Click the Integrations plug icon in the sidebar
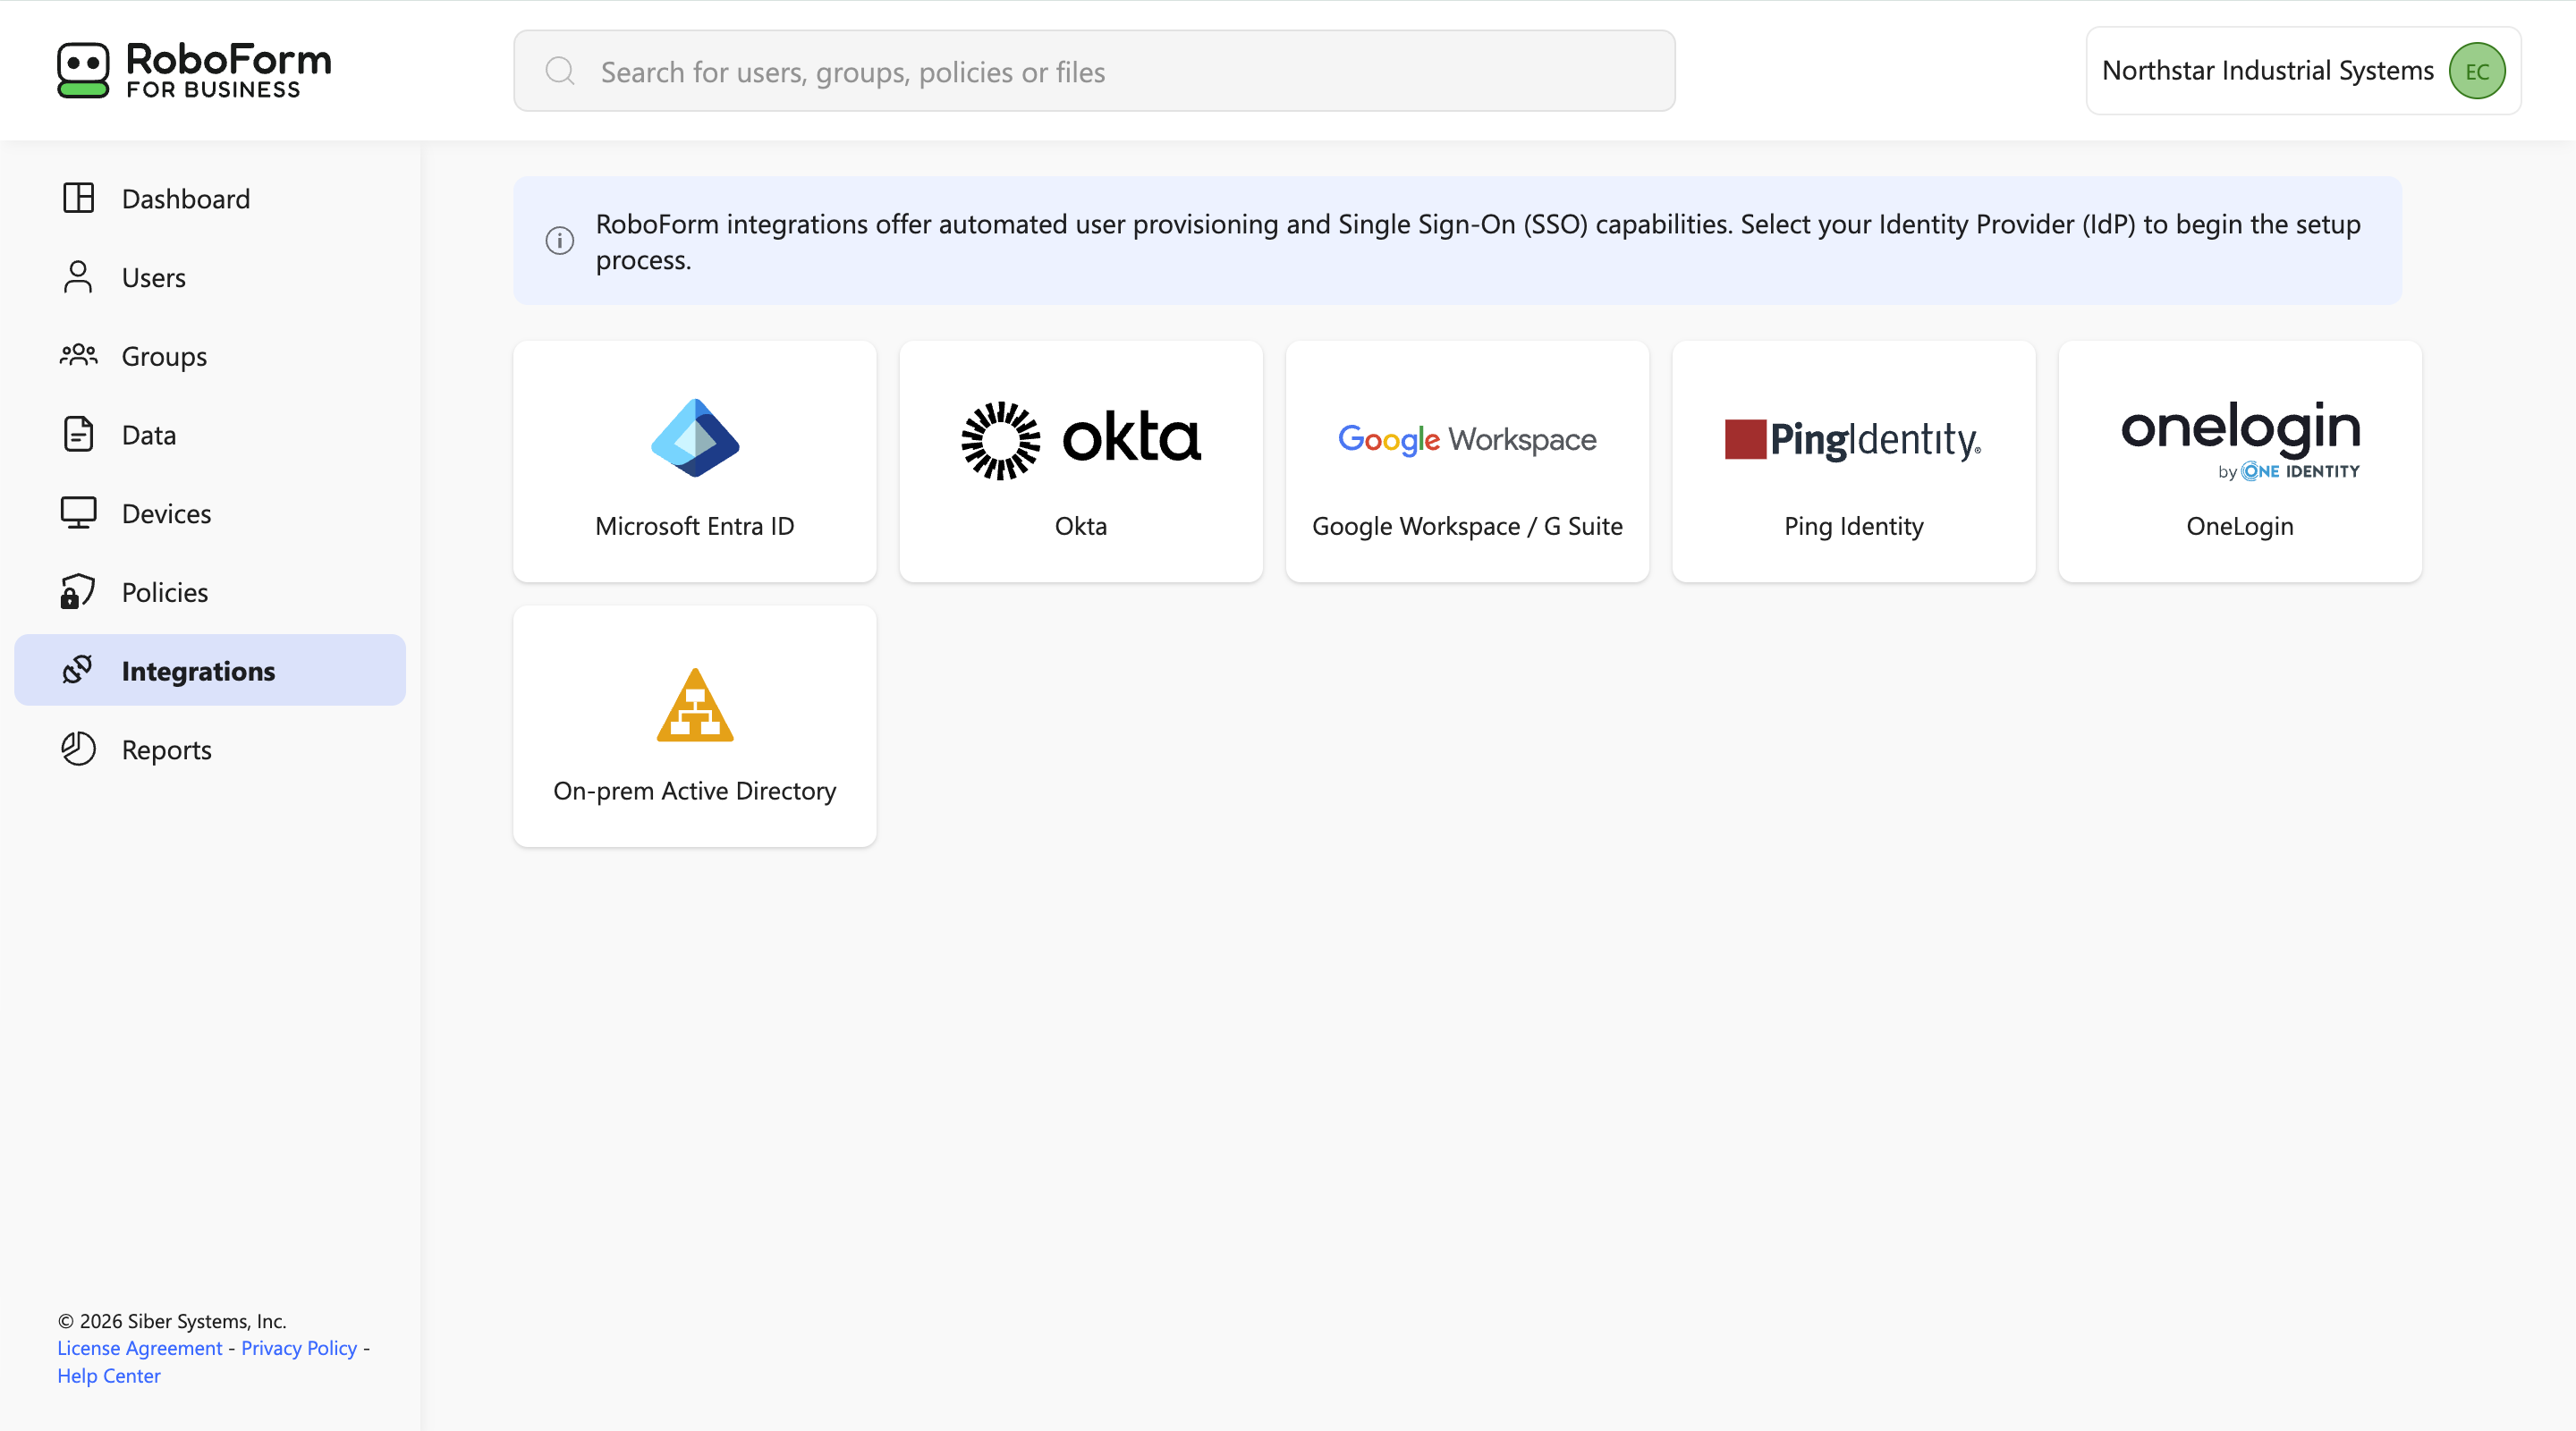The height and width of the screenshot is (1431, 2576). 78,670
